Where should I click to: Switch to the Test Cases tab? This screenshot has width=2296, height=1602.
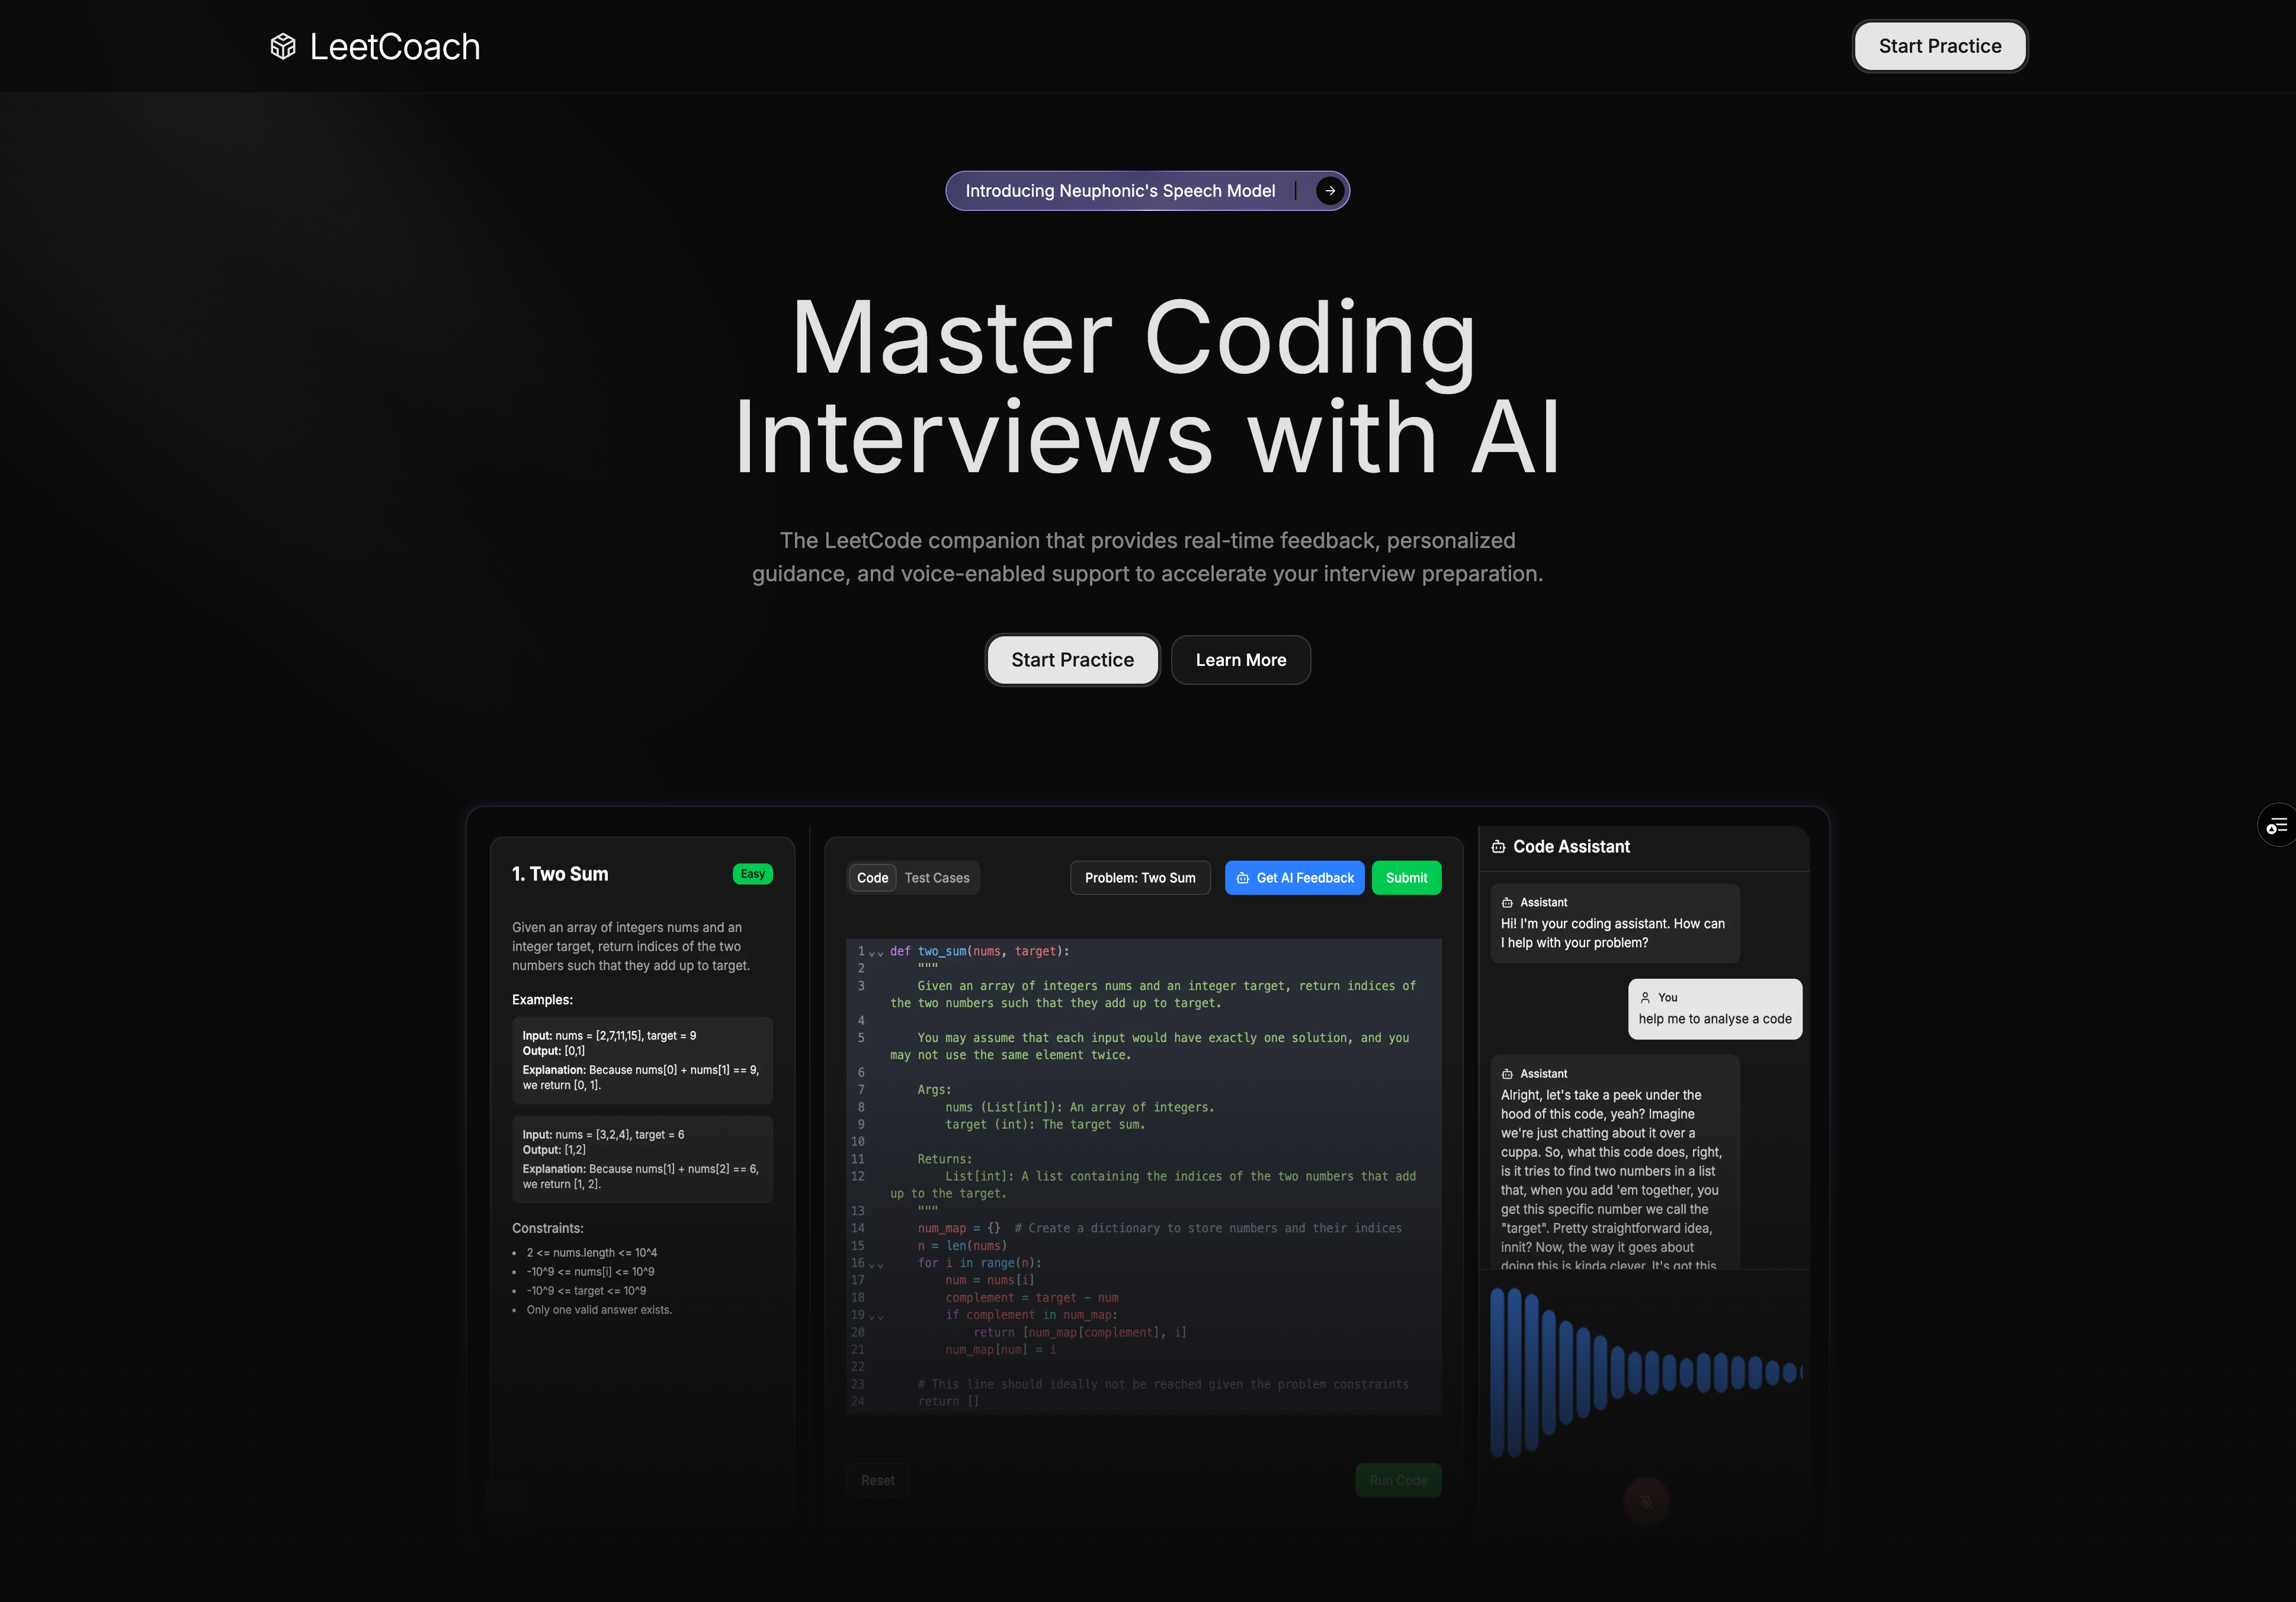click(936, 878)
